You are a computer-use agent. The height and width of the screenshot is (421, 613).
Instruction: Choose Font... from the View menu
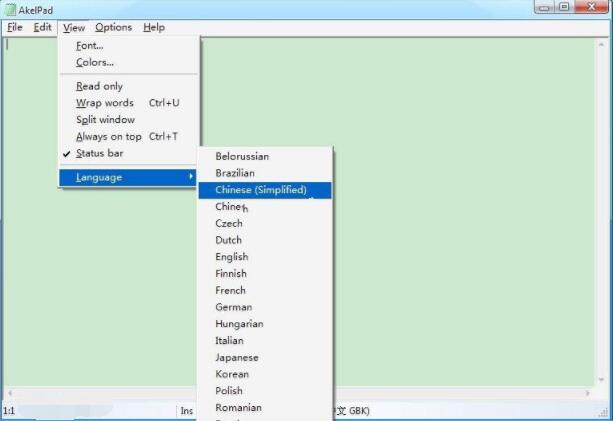(129, 46)
